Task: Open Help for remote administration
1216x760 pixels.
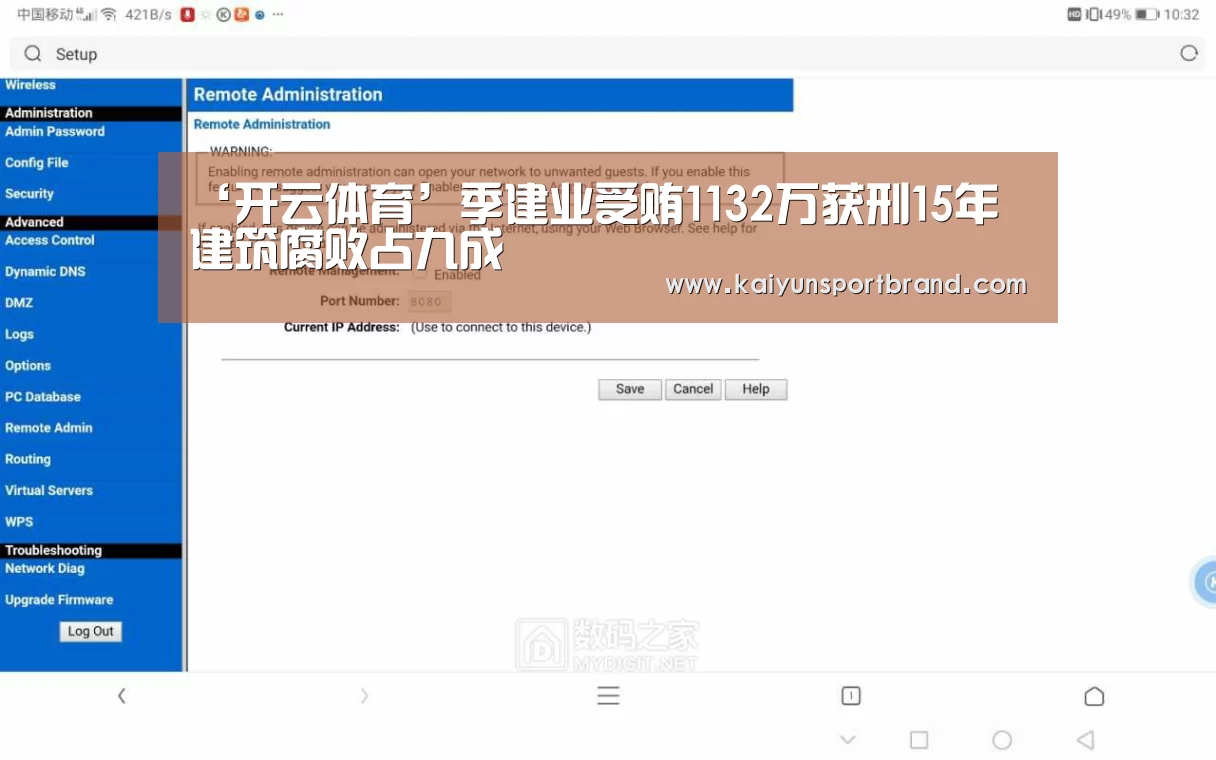Action: (x=756, y=389)
